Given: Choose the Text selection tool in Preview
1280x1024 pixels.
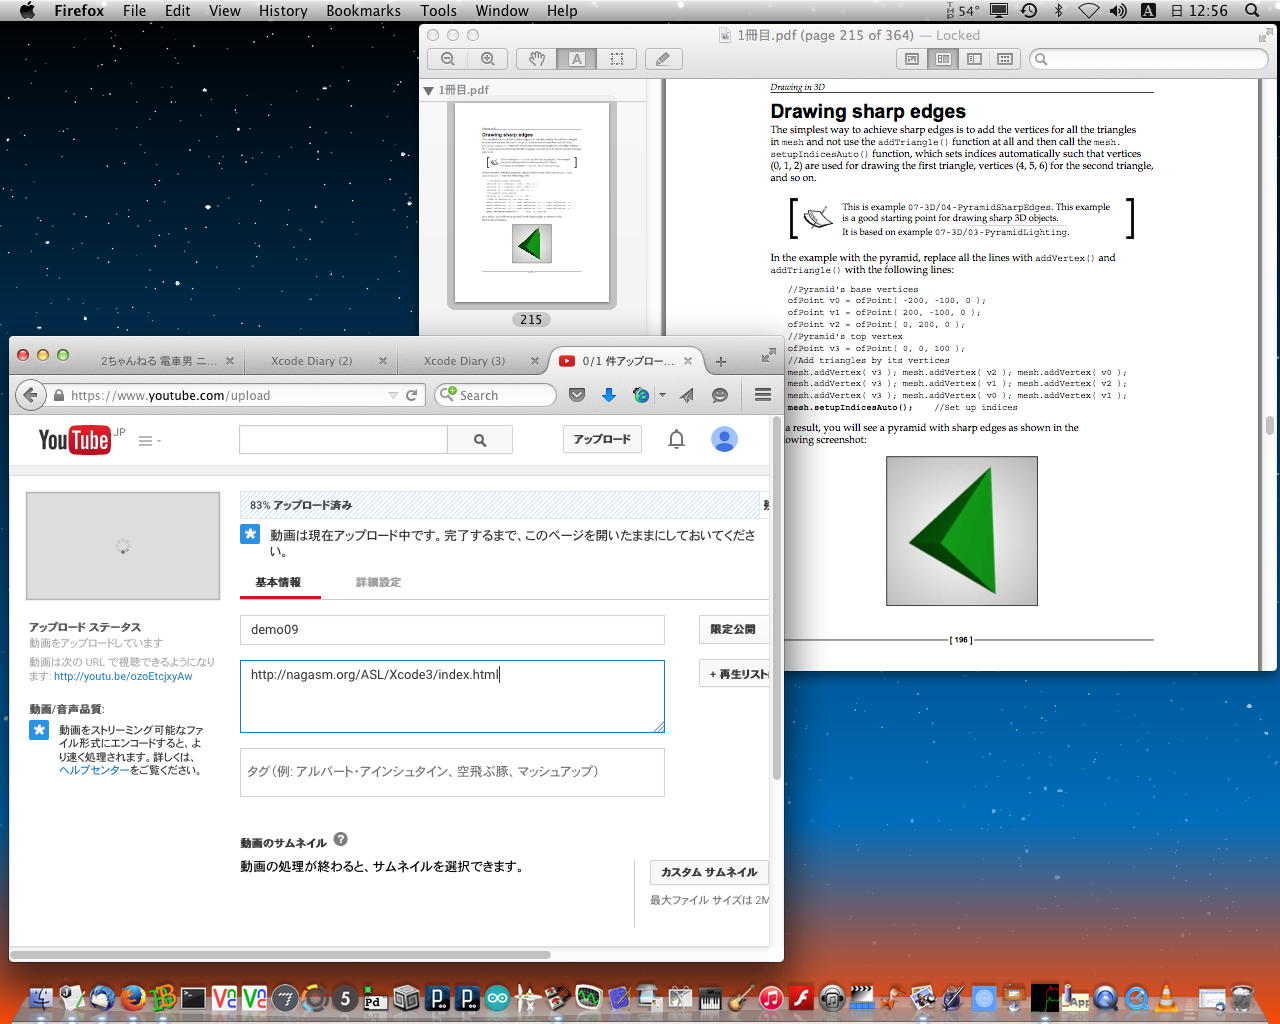Looking at the screenshot, I should [577, 59].
